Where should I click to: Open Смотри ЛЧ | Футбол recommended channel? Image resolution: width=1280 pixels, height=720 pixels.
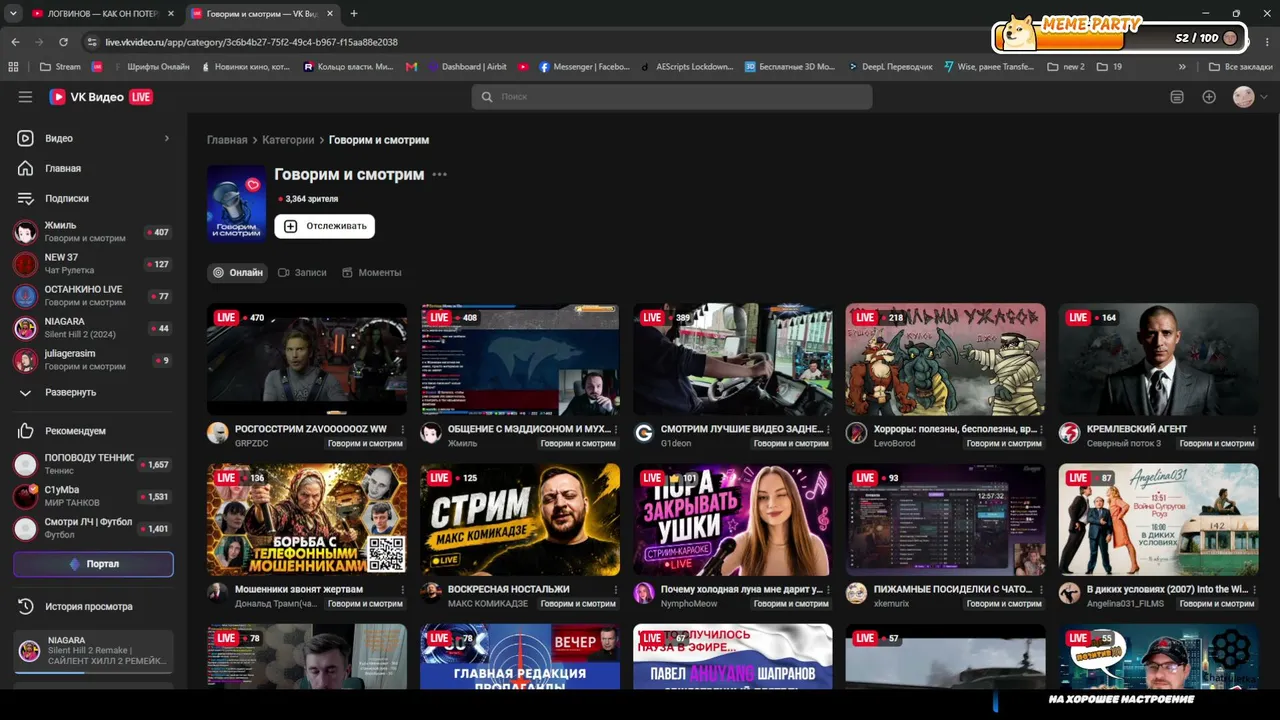click(x=93, y=528)
